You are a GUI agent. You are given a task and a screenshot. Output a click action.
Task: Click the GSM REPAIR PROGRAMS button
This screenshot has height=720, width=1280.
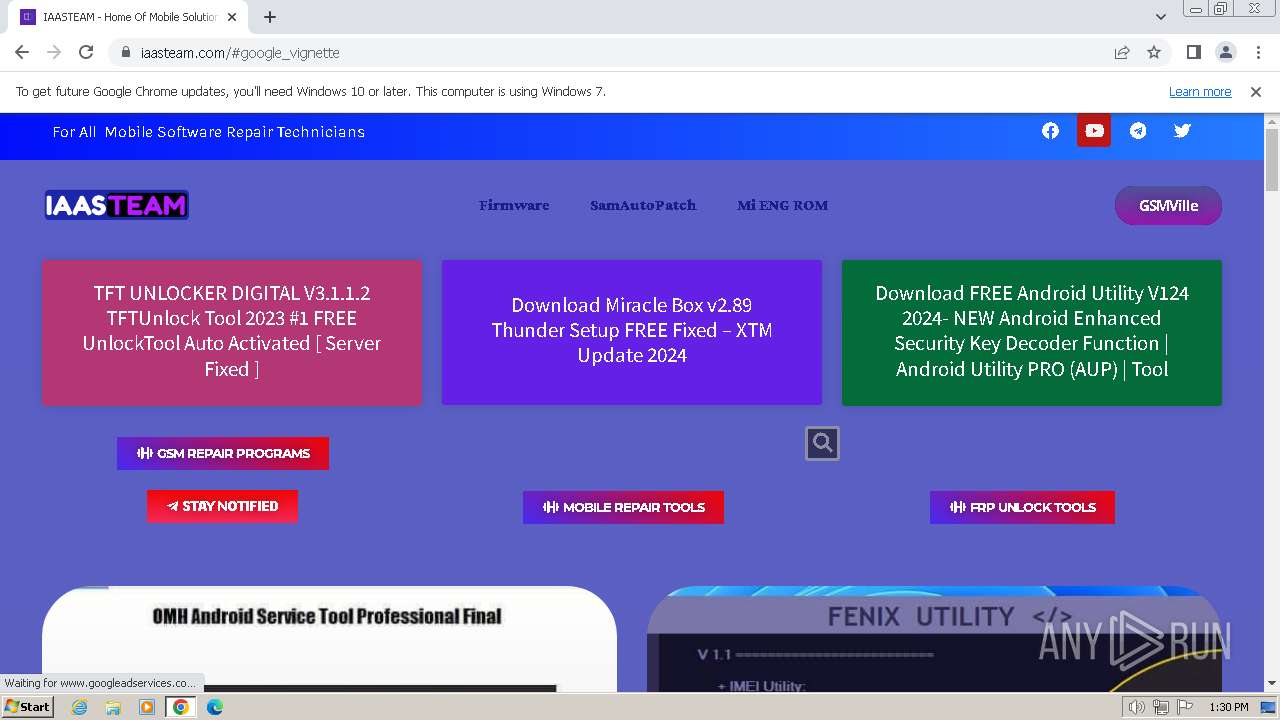pos(223,453)
